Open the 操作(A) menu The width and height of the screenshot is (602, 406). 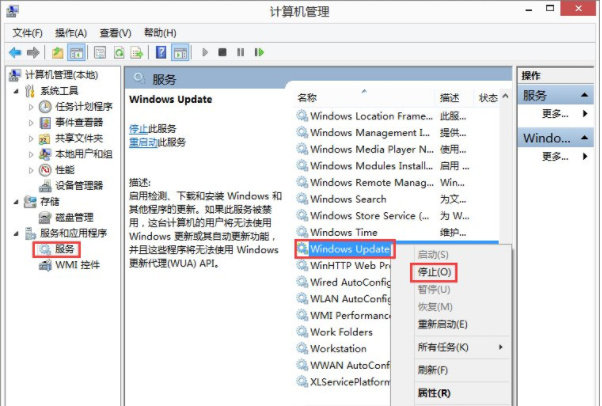point(71,33)
